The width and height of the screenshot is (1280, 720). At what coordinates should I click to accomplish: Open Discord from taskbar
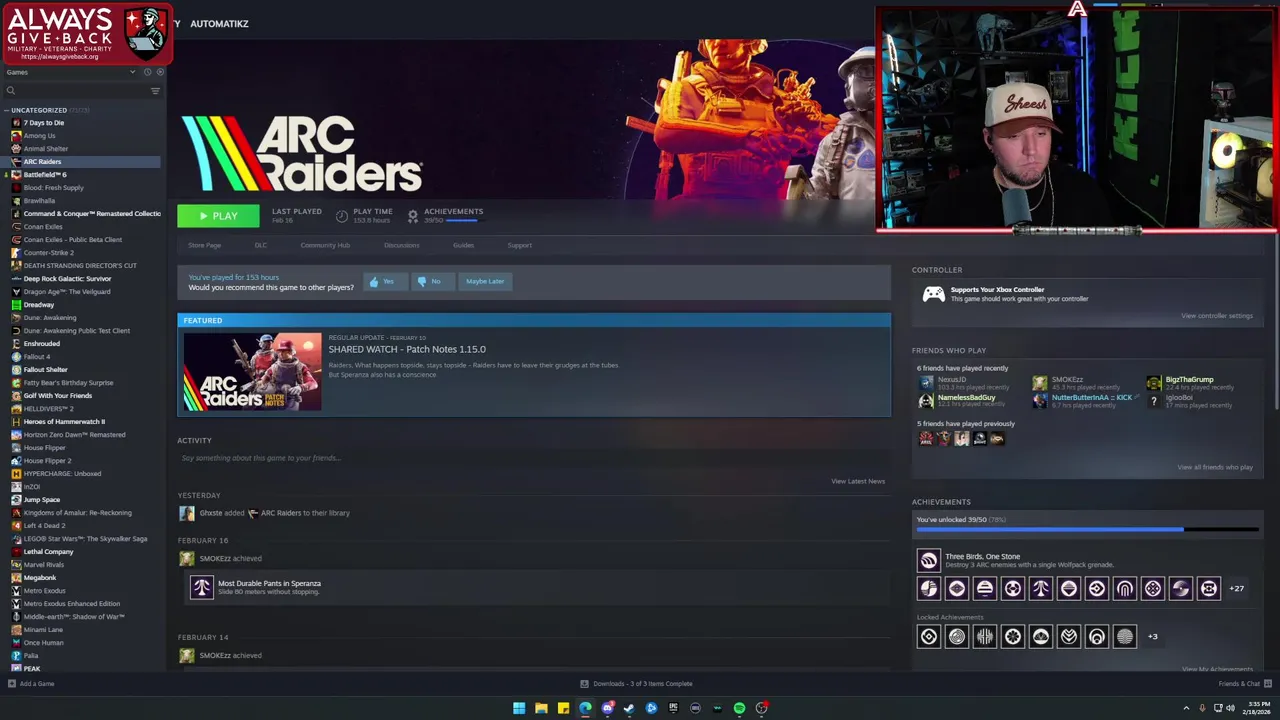[x=607, y=708]
